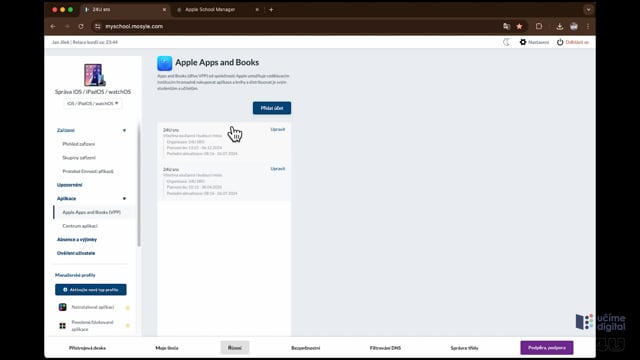Toggle the dark mode moon icon
Viewport: 640px width, 360px height.
tap(506, 42)
